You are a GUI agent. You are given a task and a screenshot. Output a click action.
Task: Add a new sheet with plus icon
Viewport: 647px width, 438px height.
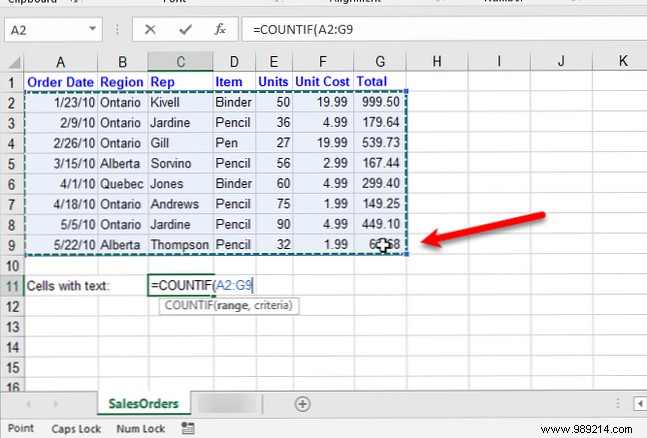coord(302,404)
